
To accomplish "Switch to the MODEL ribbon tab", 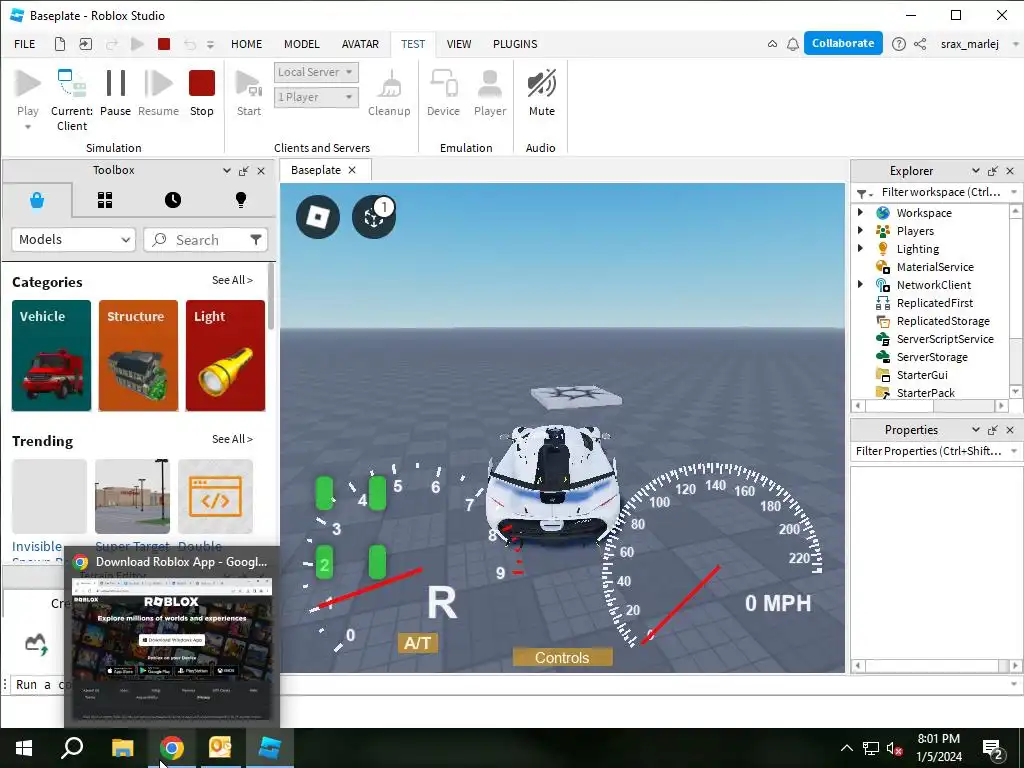I will (x=302, y=44).
